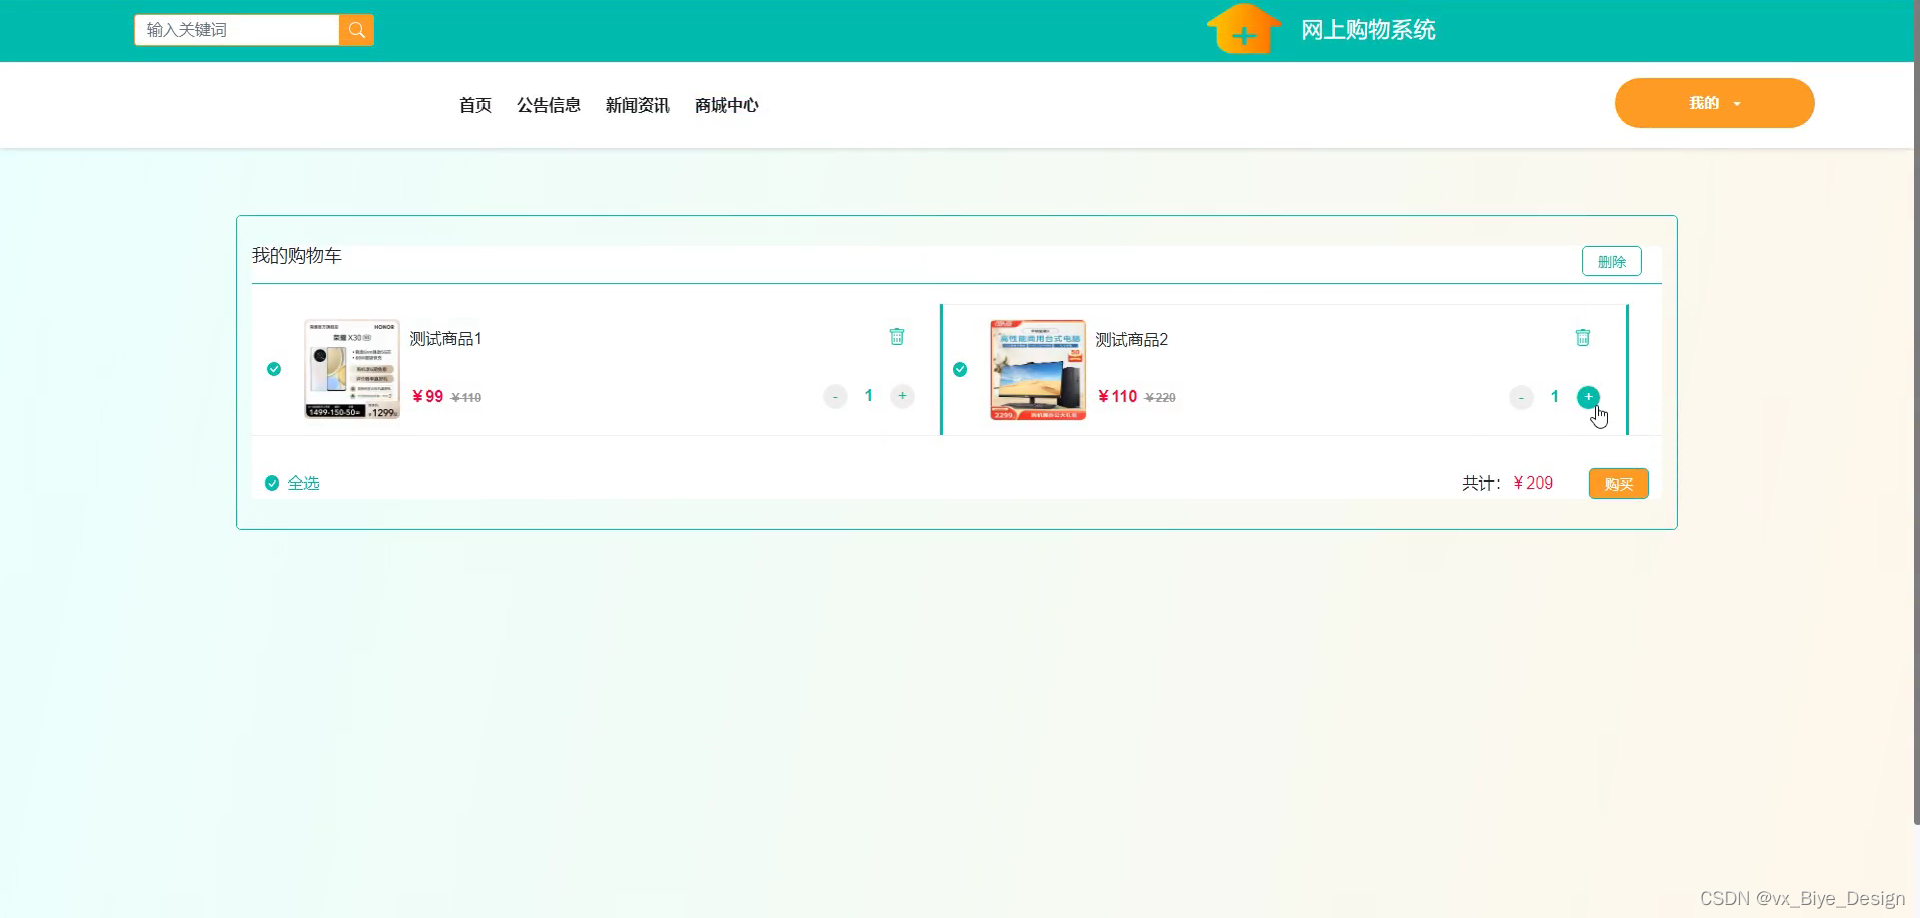Click the 我的购物车 heading
This screenshot has height=918, width=1920.
pos(297,256)
